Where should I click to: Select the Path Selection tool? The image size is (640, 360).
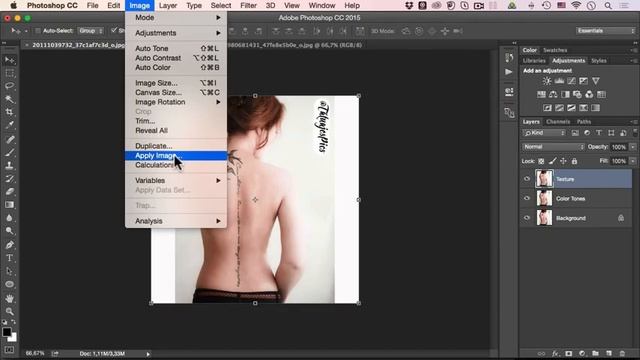point(10,271)
